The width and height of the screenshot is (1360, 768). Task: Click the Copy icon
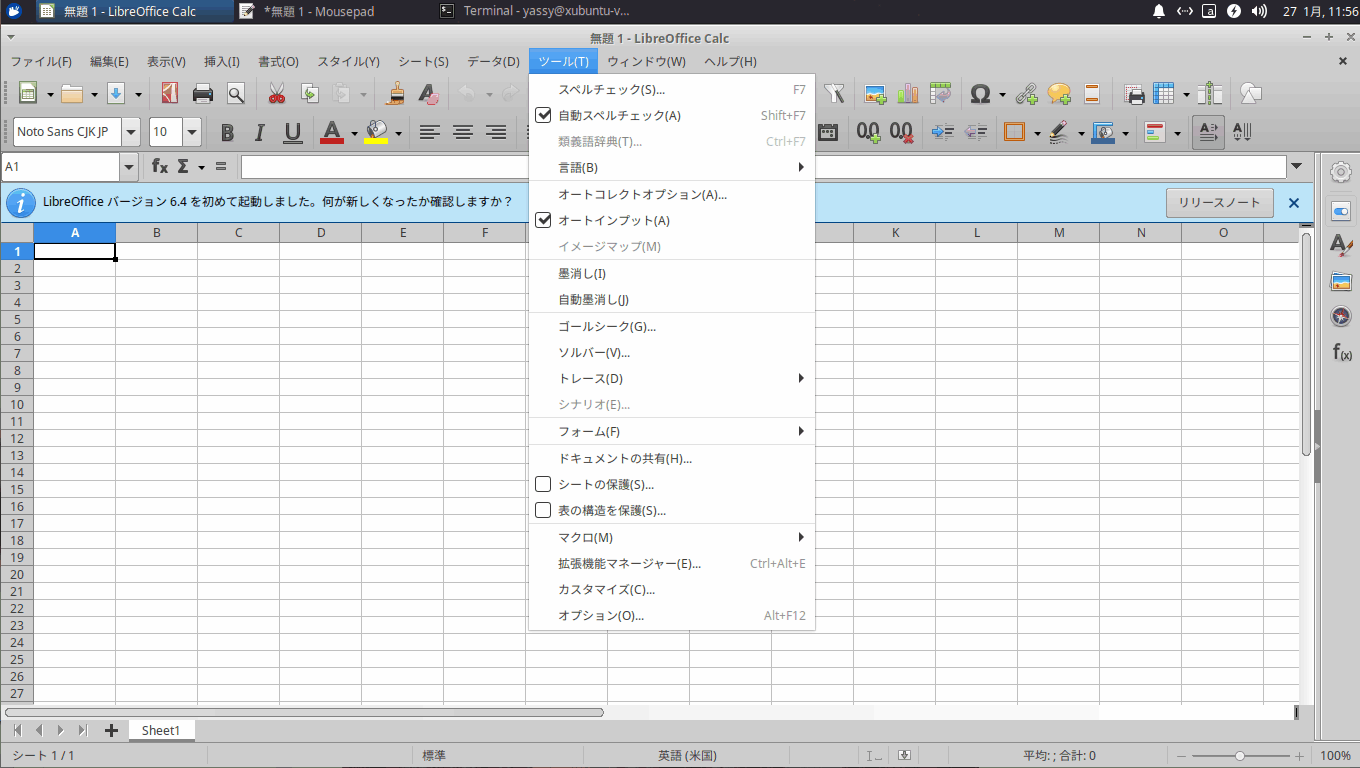[310, 94]
